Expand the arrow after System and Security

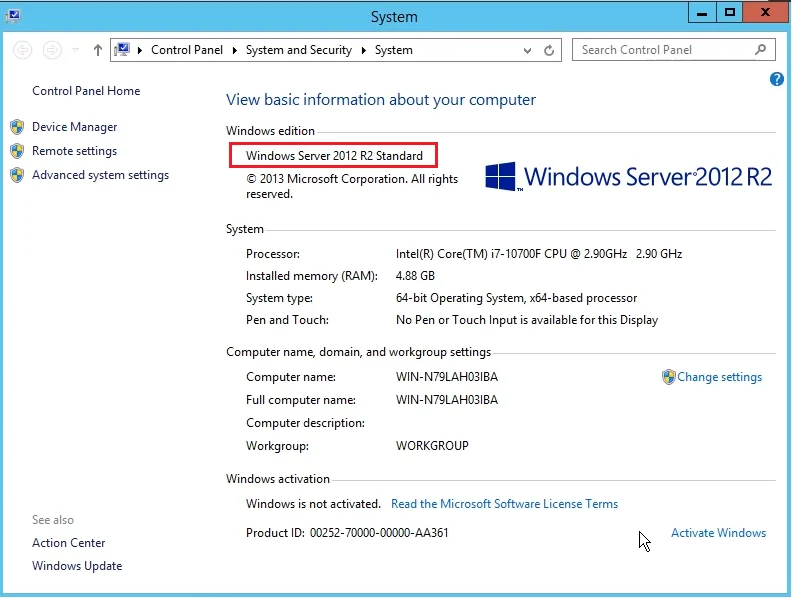click(x=364, y=50)
